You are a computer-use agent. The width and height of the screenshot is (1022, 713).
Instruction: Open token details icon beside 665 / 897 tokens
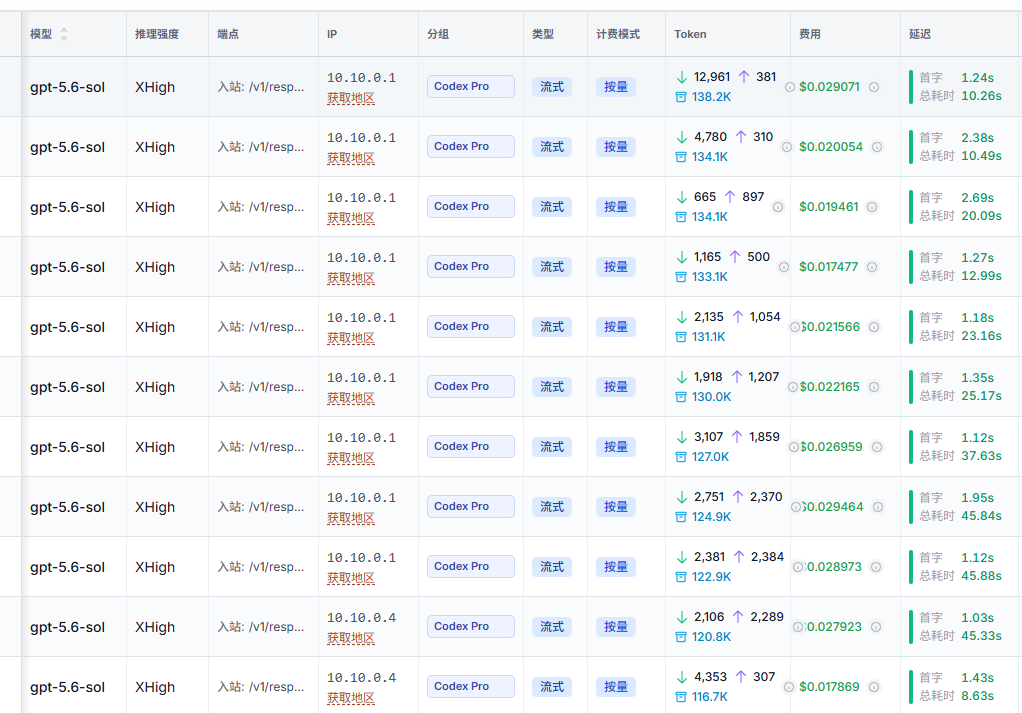point(778,207)
